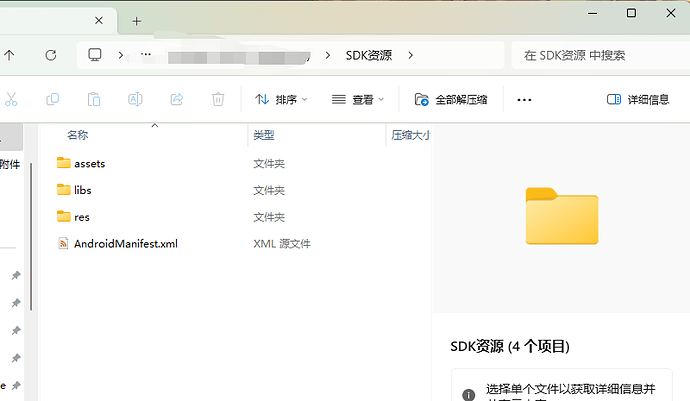
Task: Click the SDK资源 (4 个项目) title
Action: (510, 346)
